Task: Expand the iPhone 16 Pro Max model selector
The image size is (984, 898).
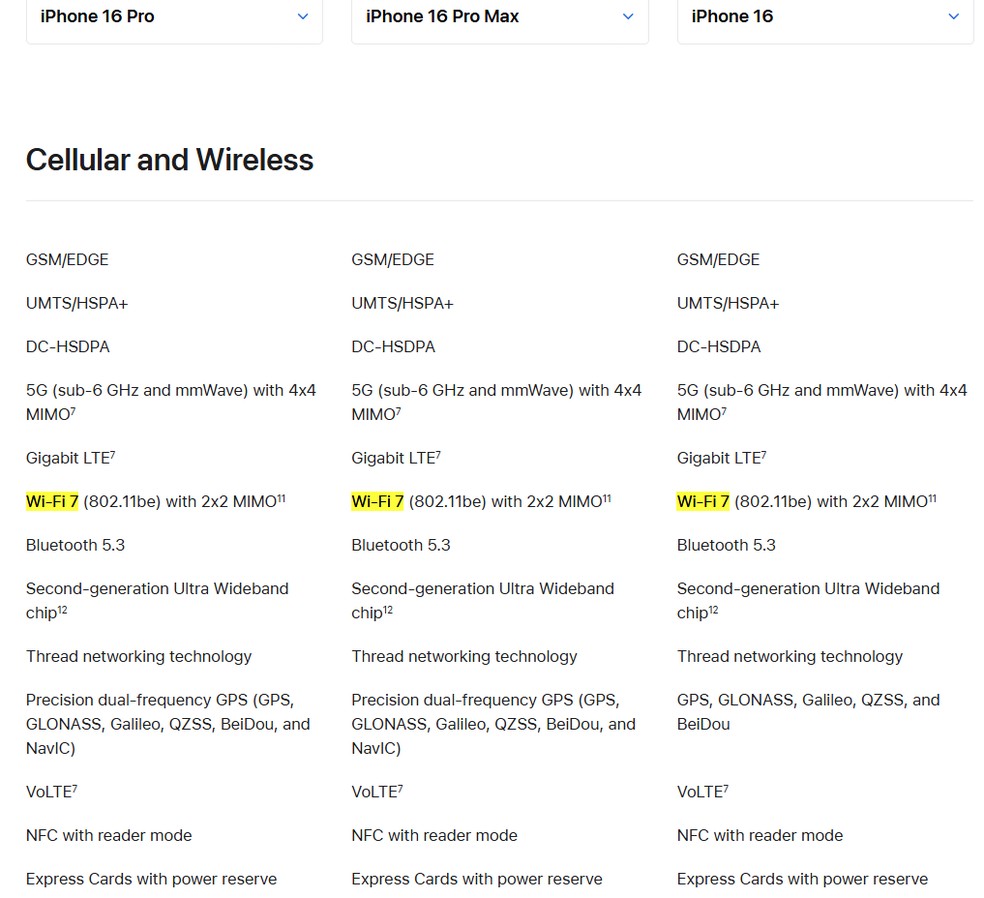Action: pos(499,17)
